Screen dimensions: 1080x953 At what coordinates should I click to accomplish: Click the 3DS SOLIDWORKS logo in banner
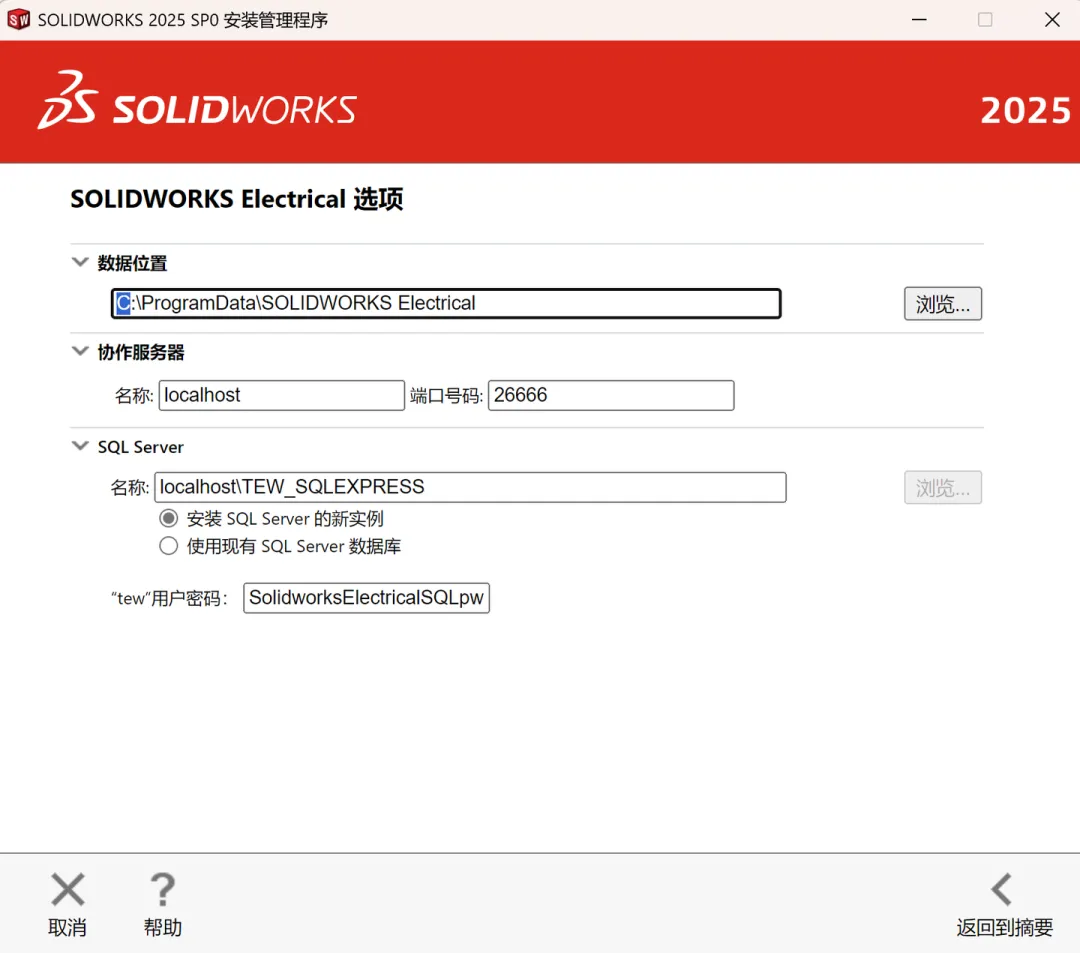[197, 101]
